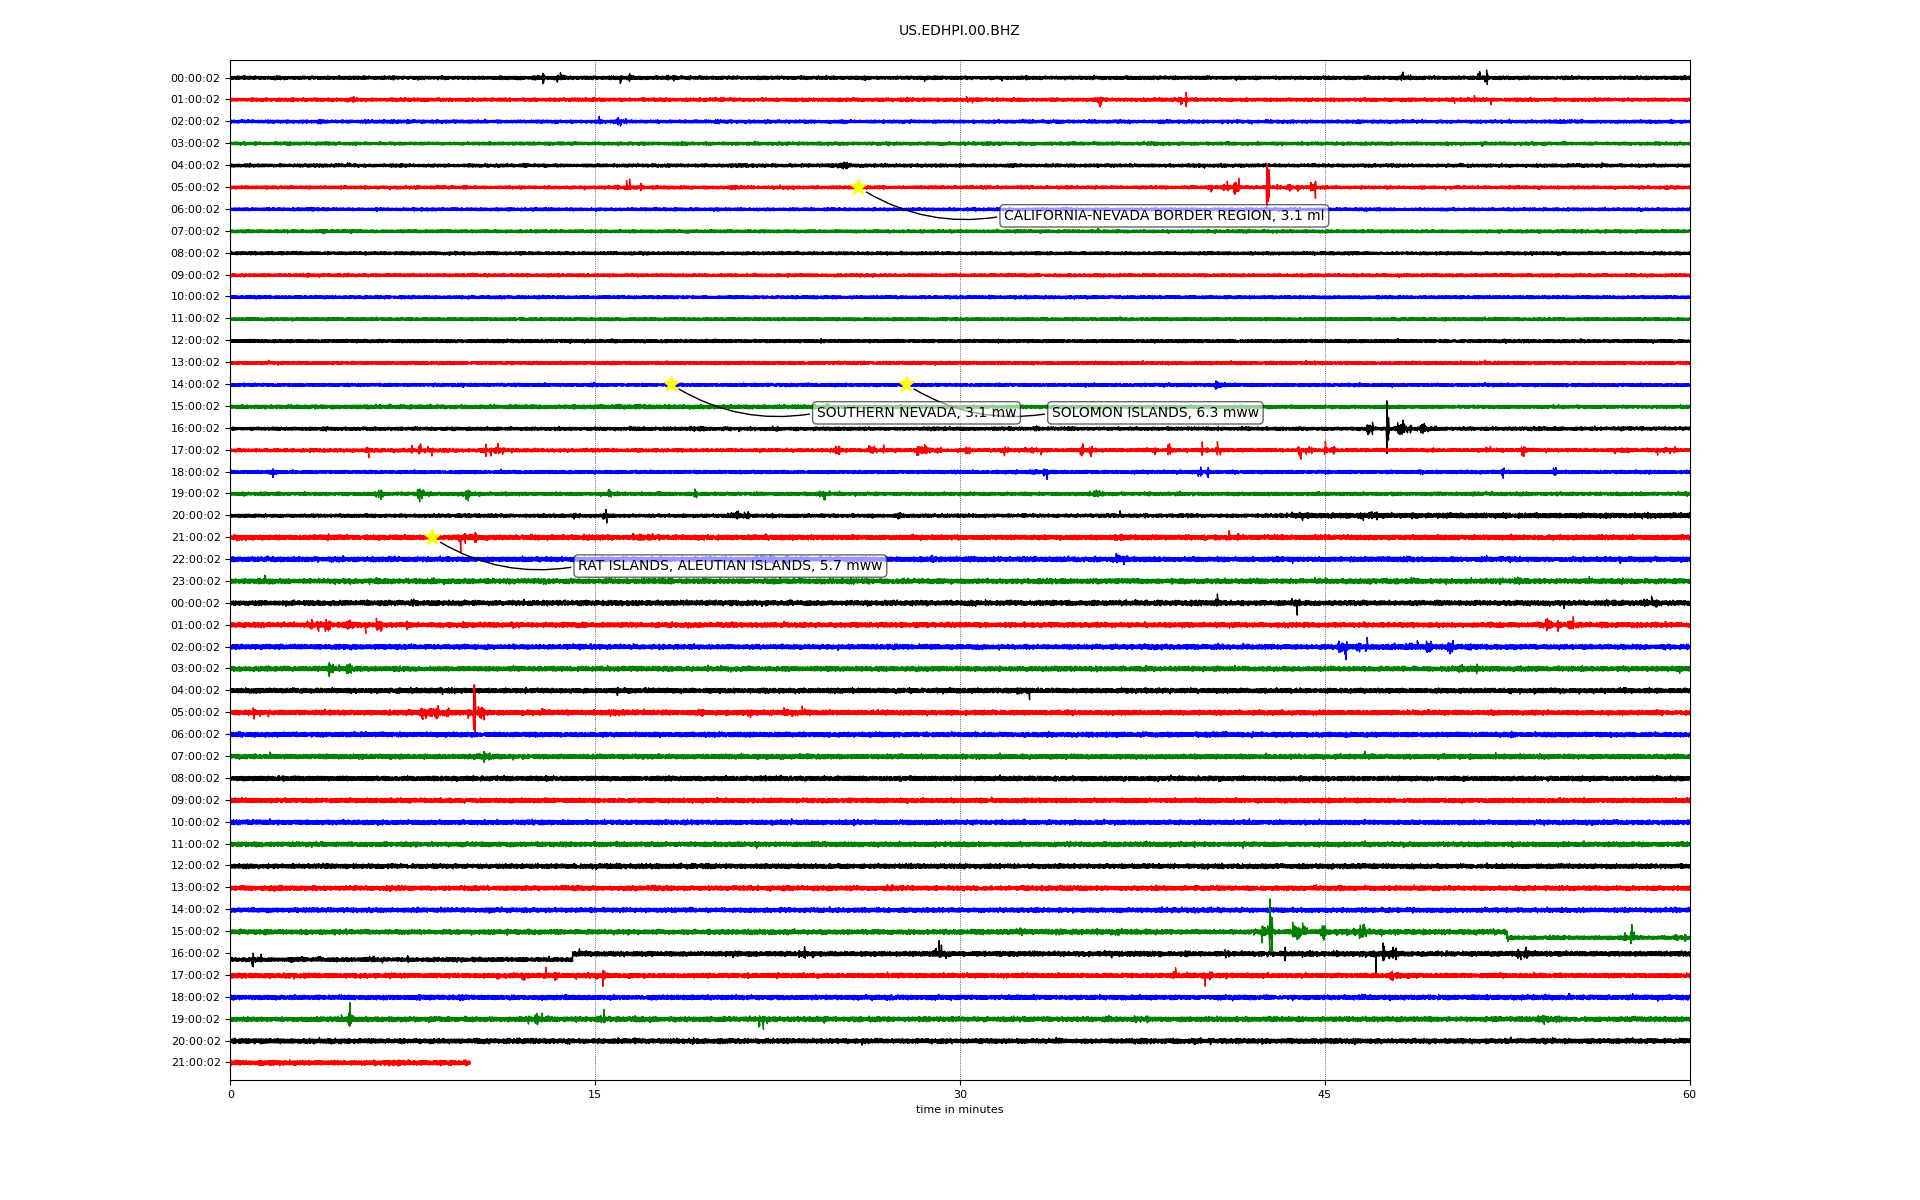The height and width of the screenshot is (1200, 1920).
Task: Click the large black spike on first 16:00:02 trace
Action: pos(1387,426)
